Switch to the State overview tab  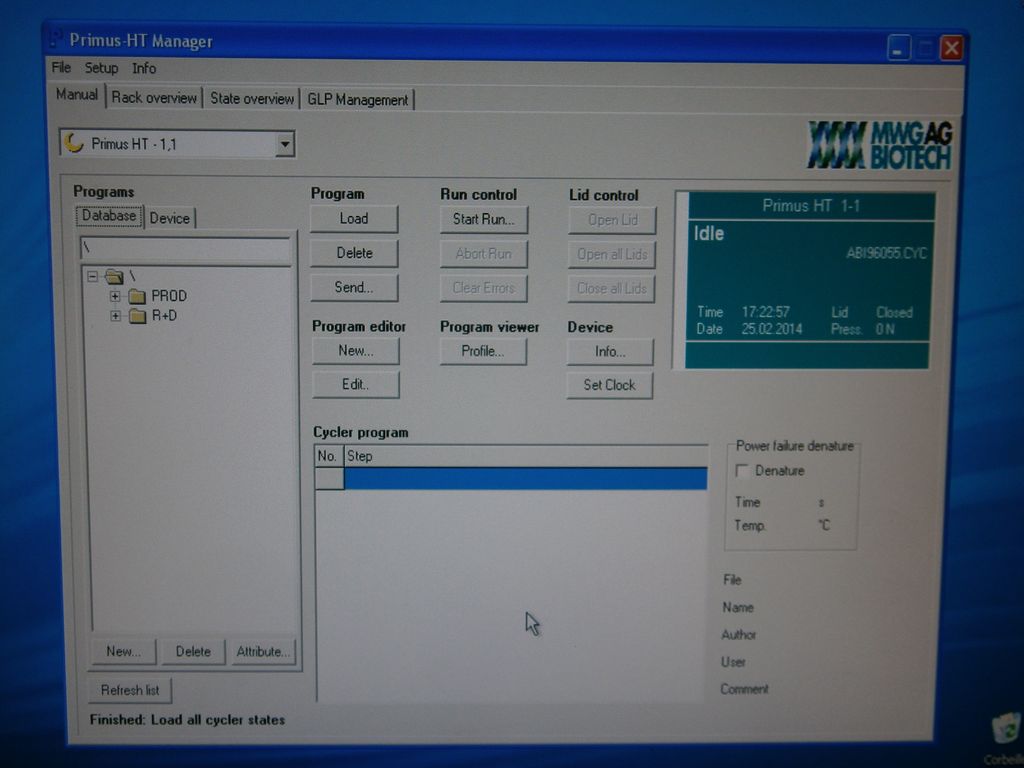pos(251,99)
